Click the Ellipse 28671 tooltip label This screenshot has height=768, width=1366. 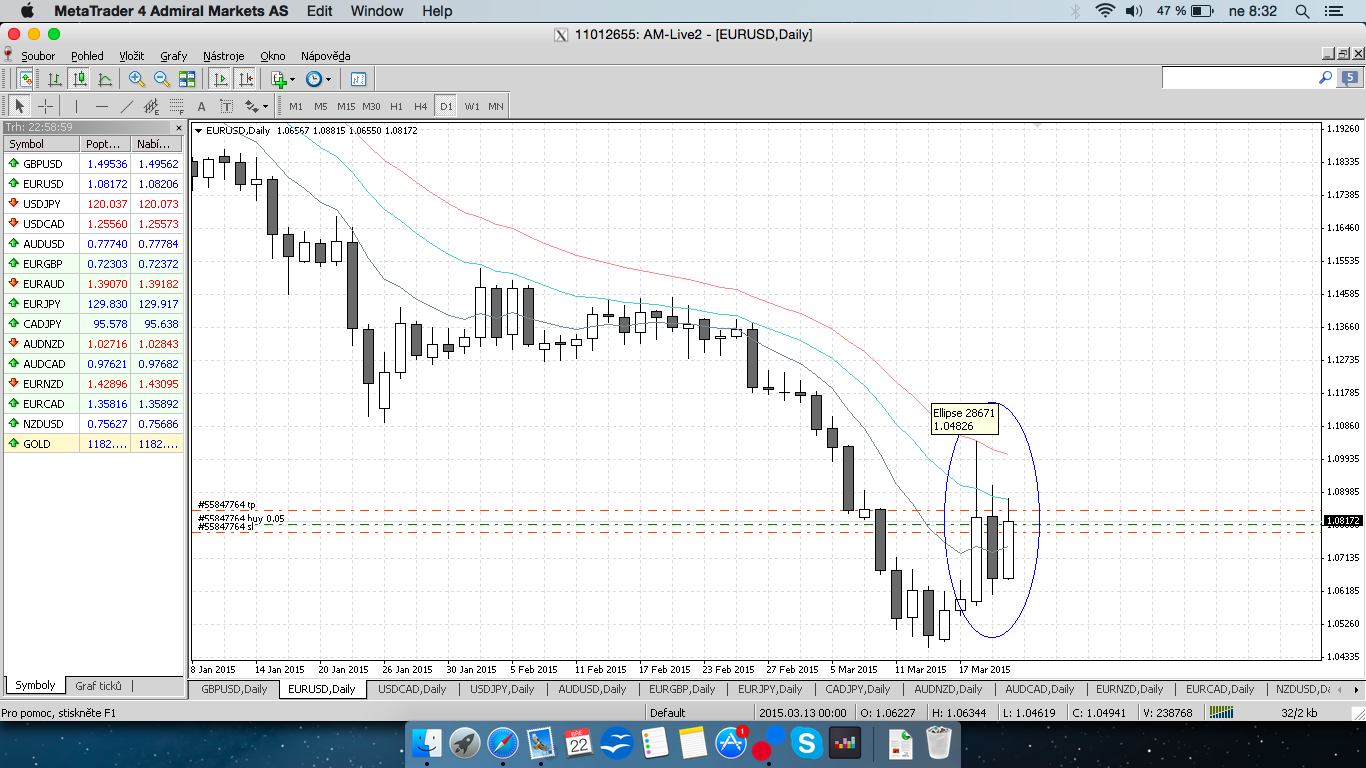click(x=964, y=419)
